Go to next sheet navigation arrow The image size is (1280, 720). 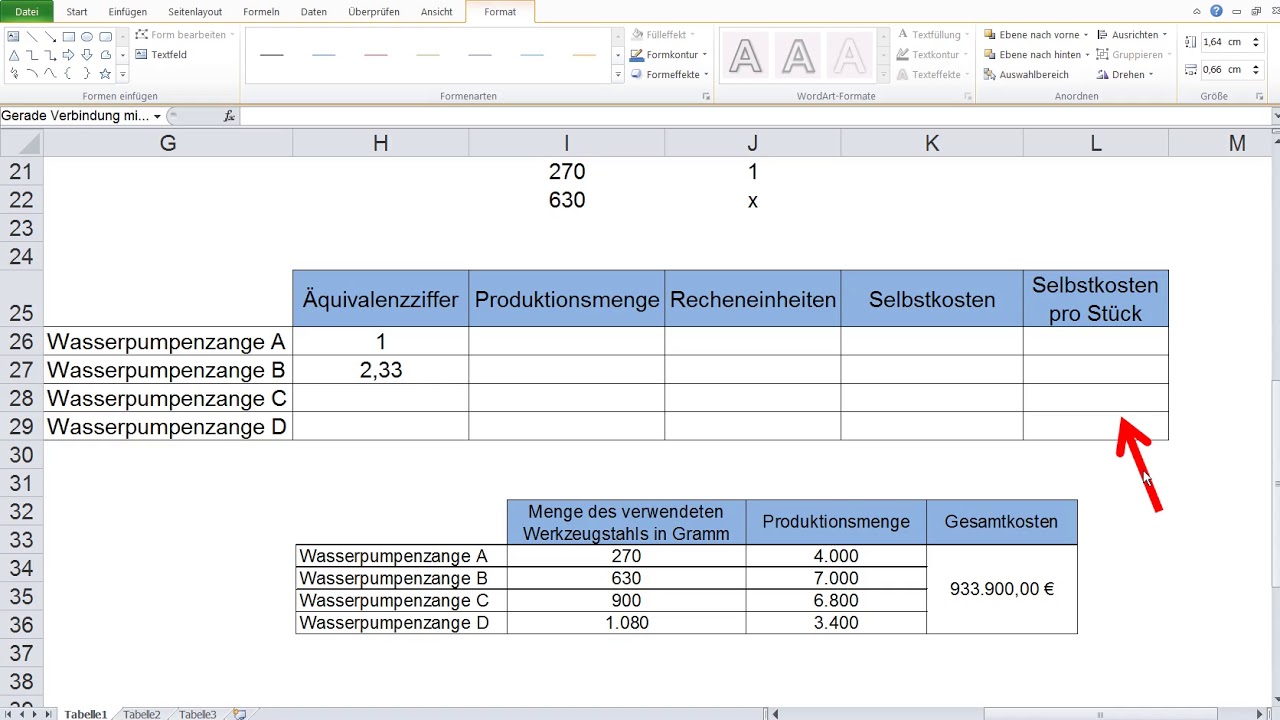[35, 714]
